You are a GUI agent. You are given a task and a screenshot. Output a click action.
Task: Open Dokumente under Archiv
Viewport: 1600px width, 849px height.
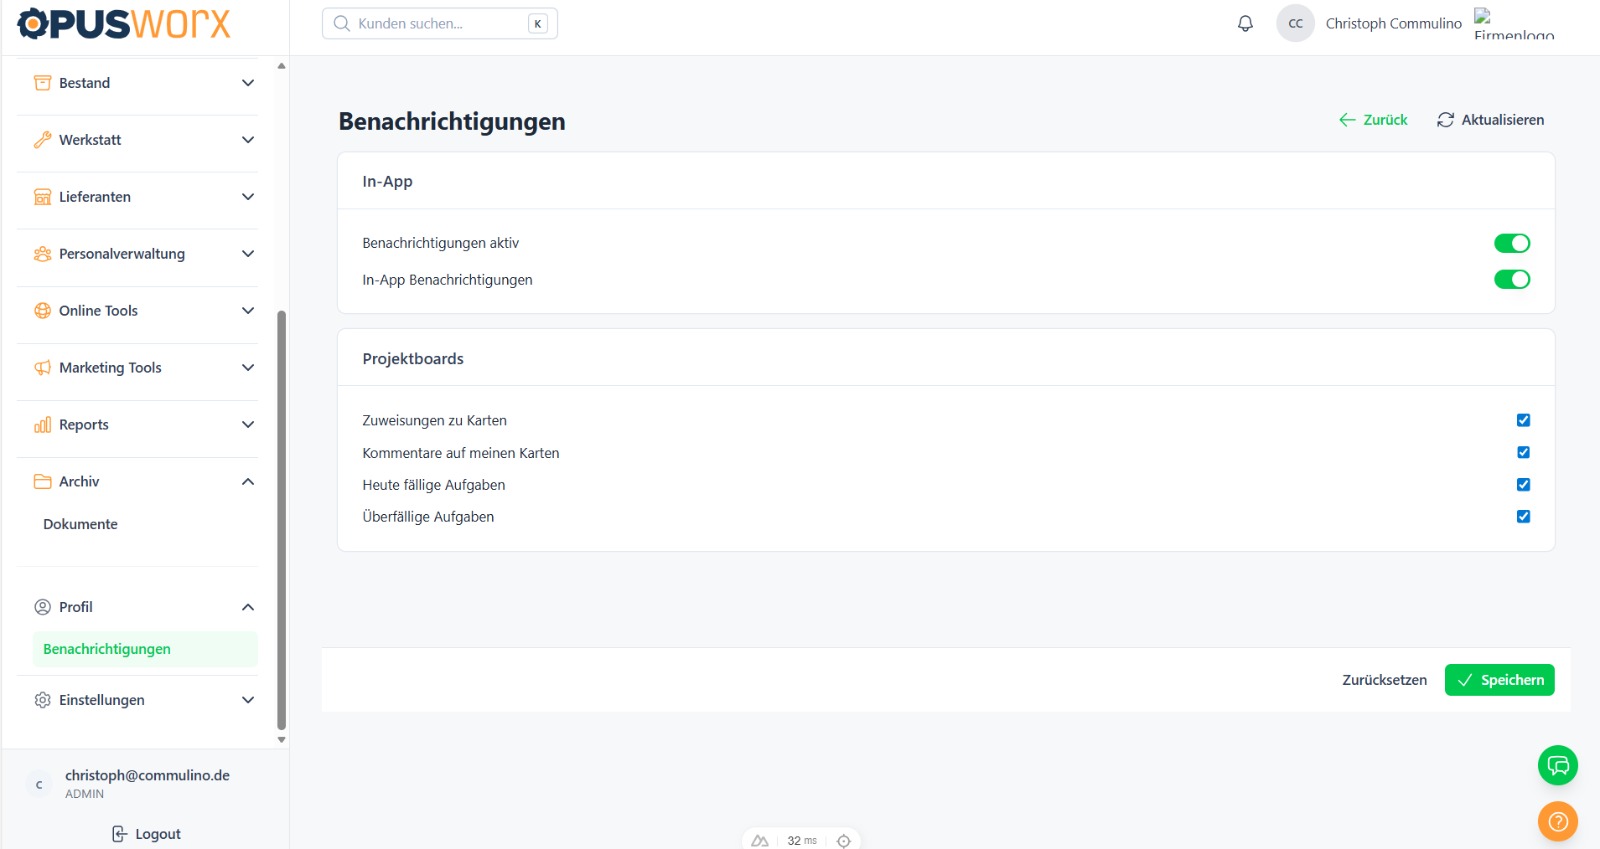click(80, 524)
